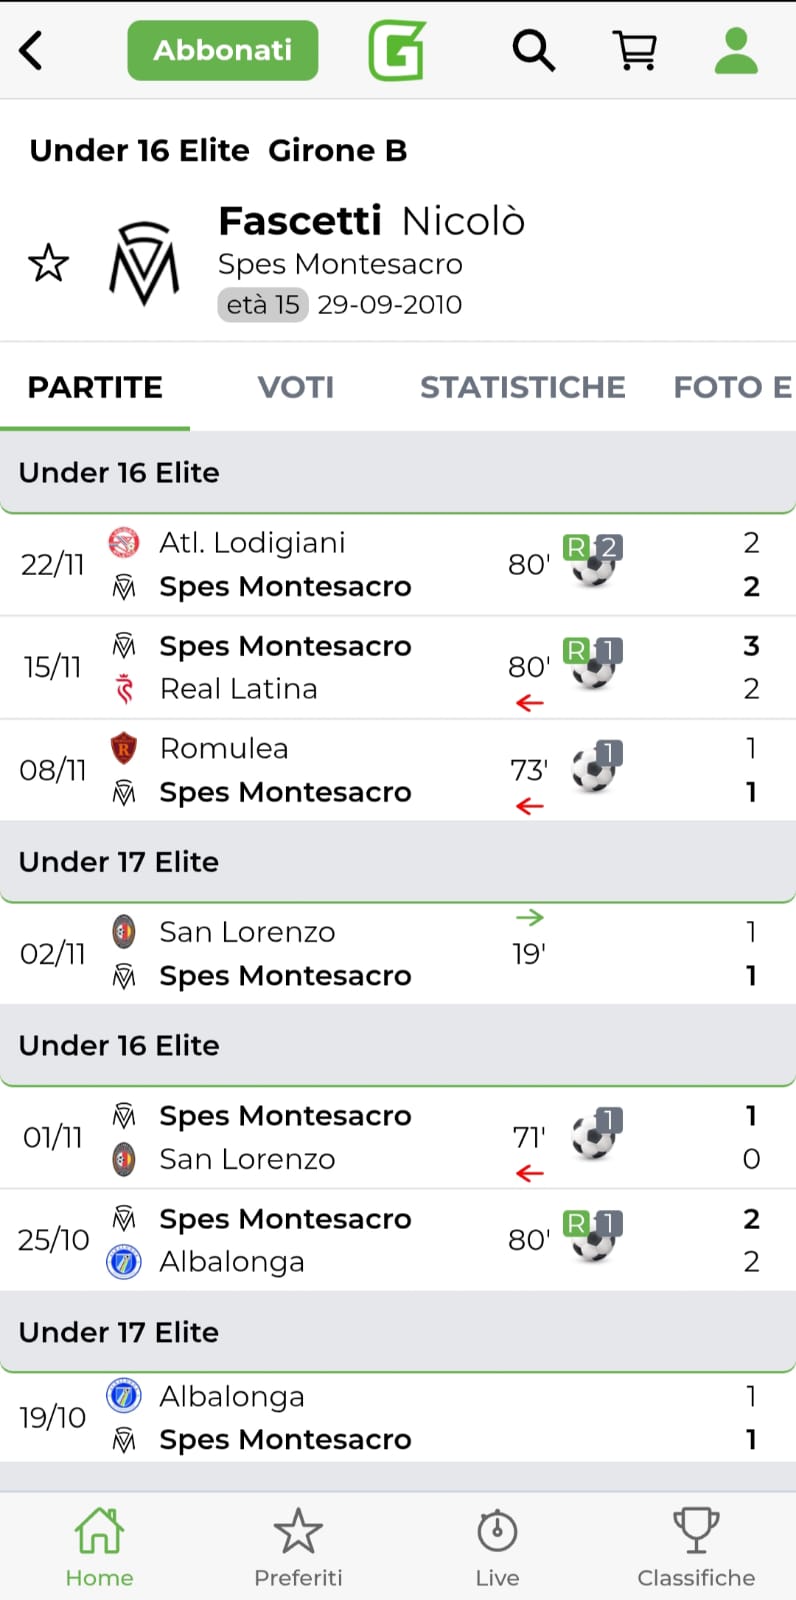Switch to the VOTI tab
Screen dimensions: 796x1600
[x=296, y=387]
